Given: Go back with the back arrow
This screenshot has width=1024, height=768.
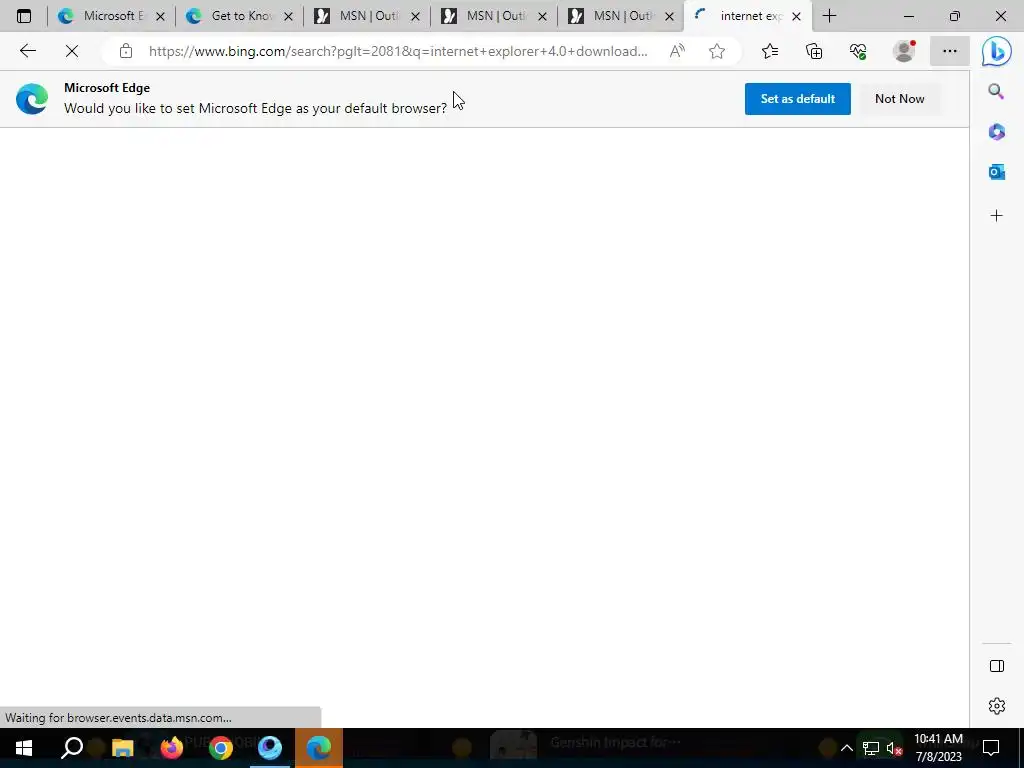Looking at the screenshot, I should 27,51.
